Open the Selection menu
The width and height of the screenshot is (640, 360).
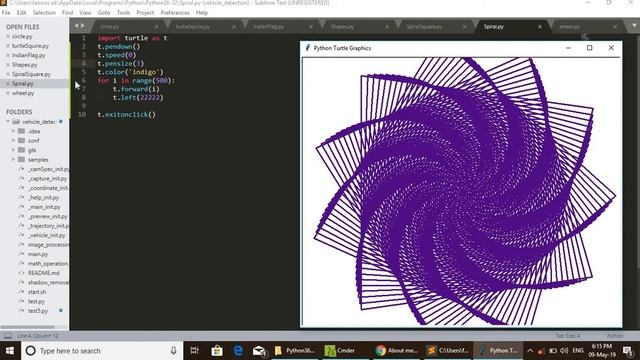pyautogui.click(x=44, y=13)
